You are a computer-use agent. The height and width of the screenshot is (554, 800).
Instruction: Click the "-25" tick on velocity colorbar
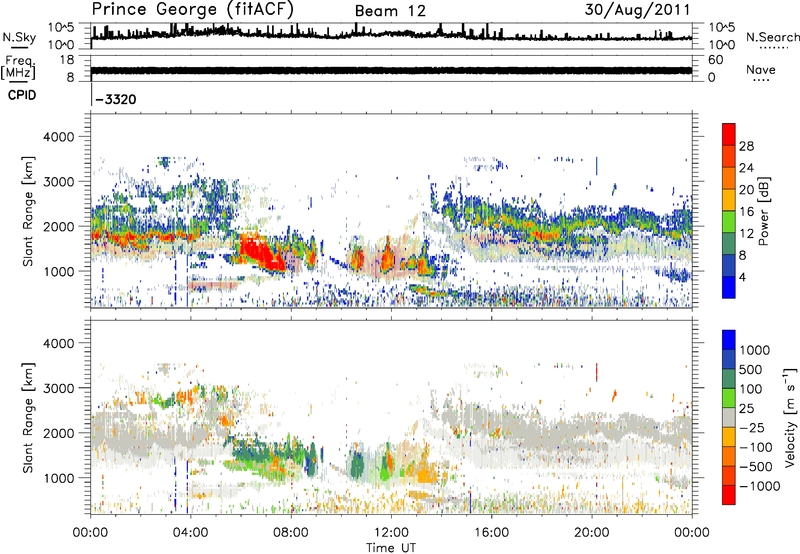[x=751, y=428]
